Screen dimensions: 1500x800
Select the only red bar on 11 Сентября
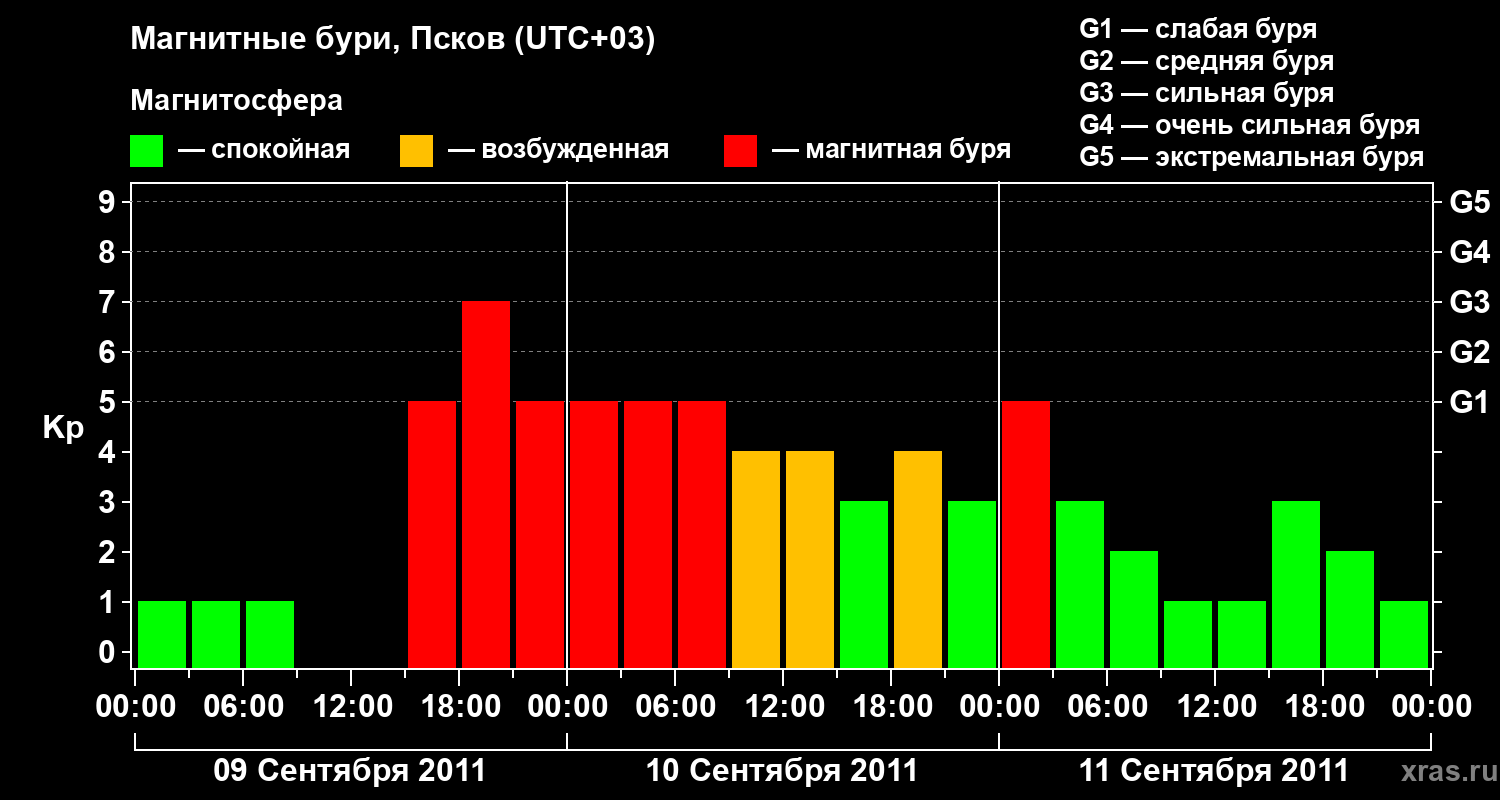(1026, 534)
